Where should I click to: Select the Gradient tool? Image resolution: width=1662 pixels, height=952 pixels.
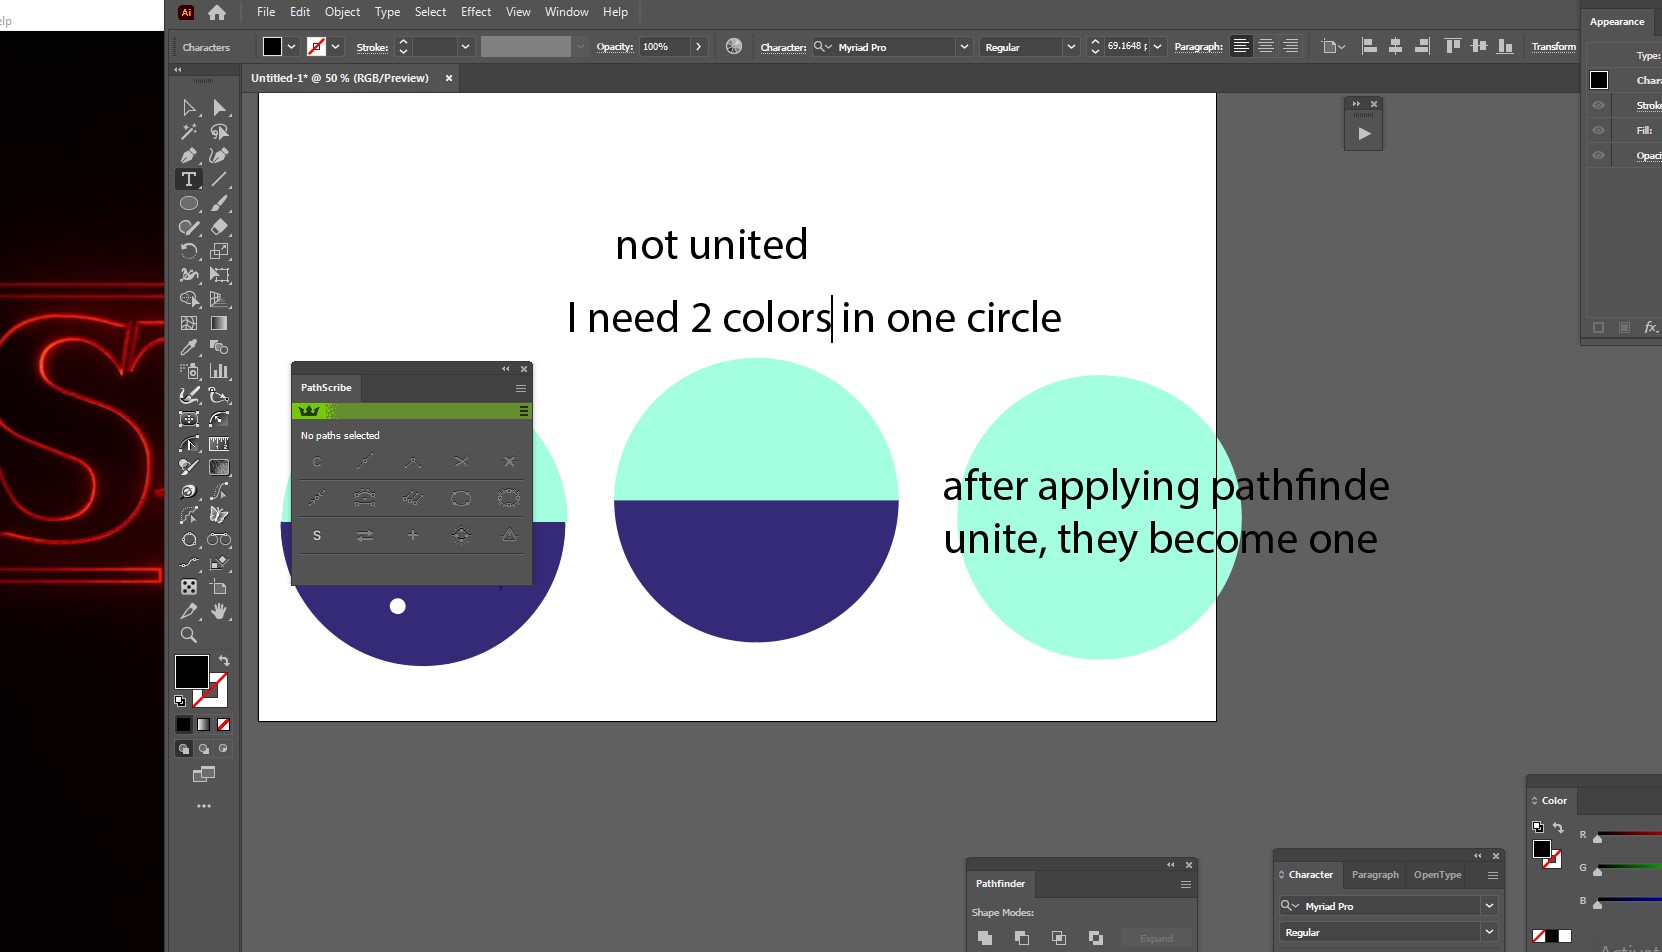click(219, 323)
